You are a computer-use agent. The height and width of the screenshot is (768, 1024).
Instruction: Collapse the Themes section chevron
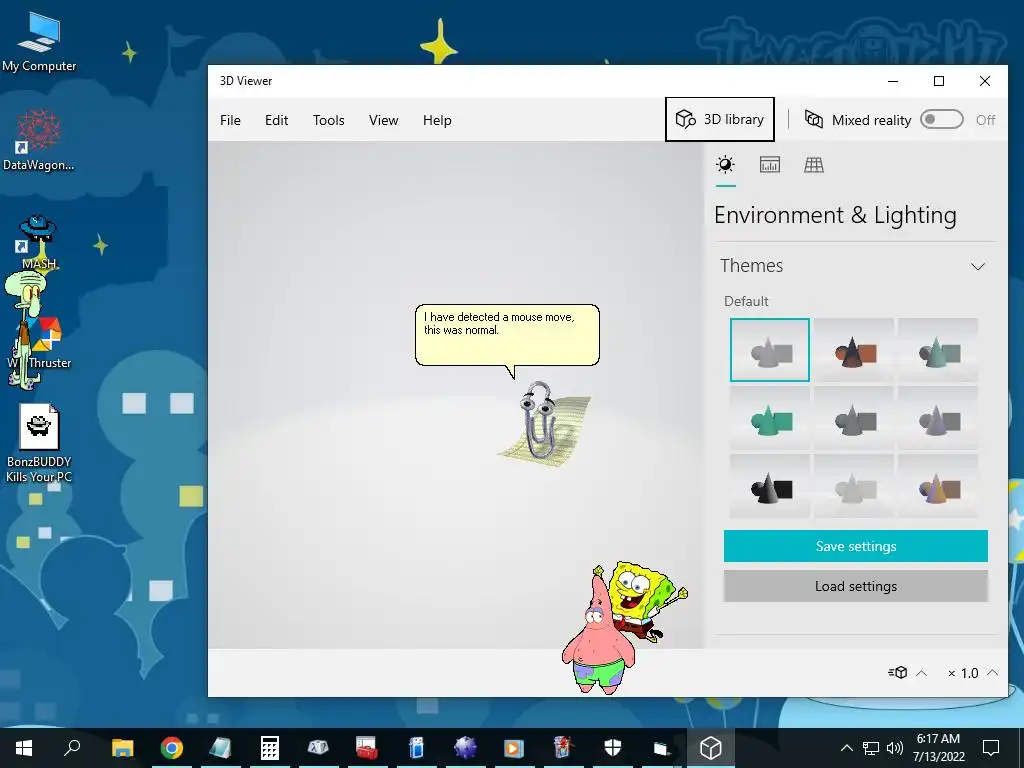(x=978, y=266)
